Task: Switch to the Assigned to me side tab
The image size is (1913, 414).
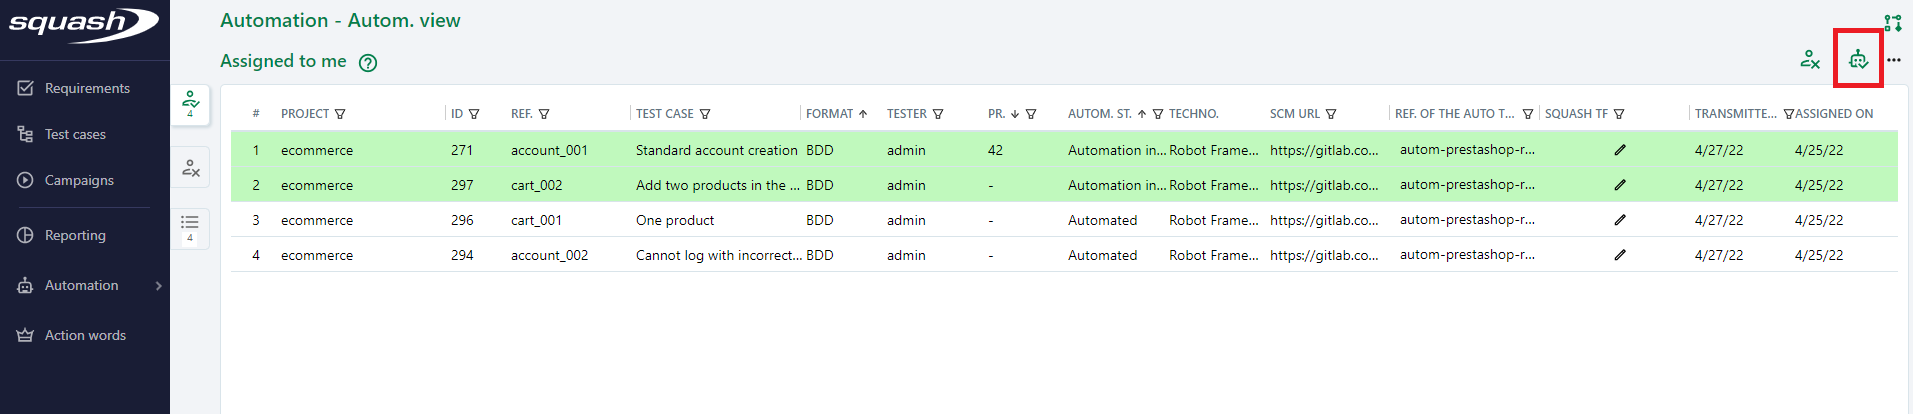Action: (x=190, y=104)
